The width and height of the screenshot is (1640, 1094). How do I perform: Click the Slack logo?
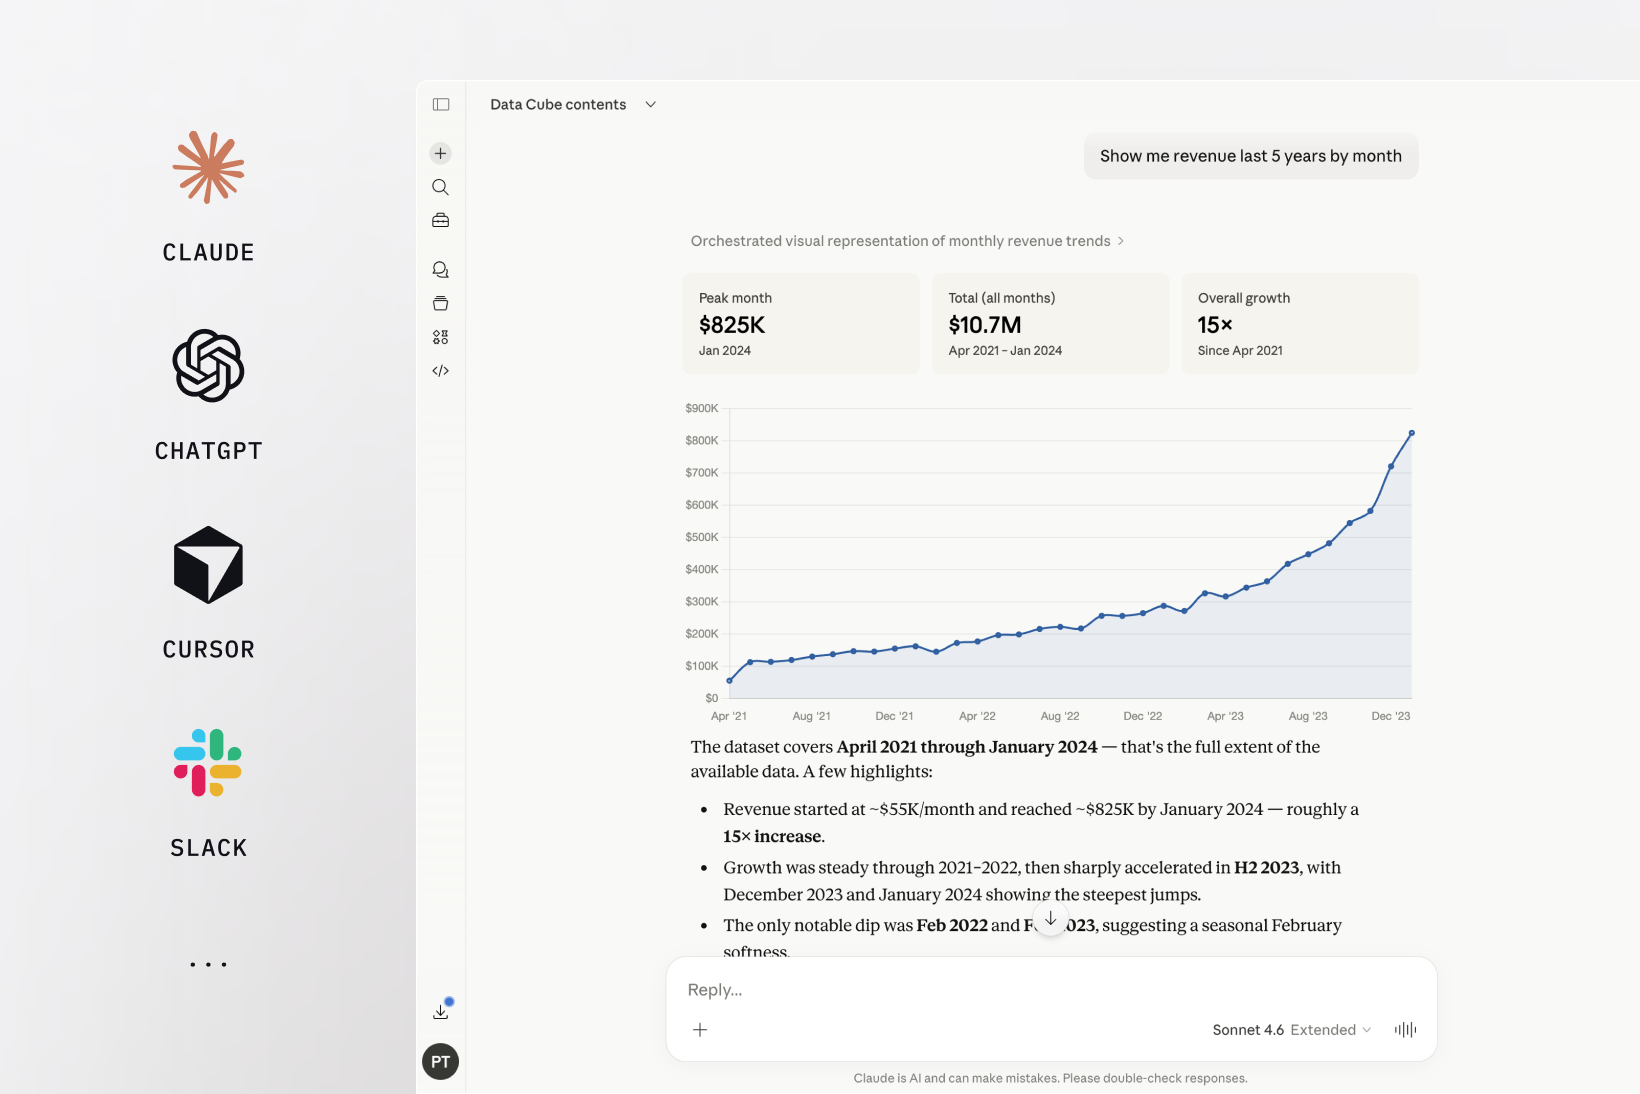(208, 763)
